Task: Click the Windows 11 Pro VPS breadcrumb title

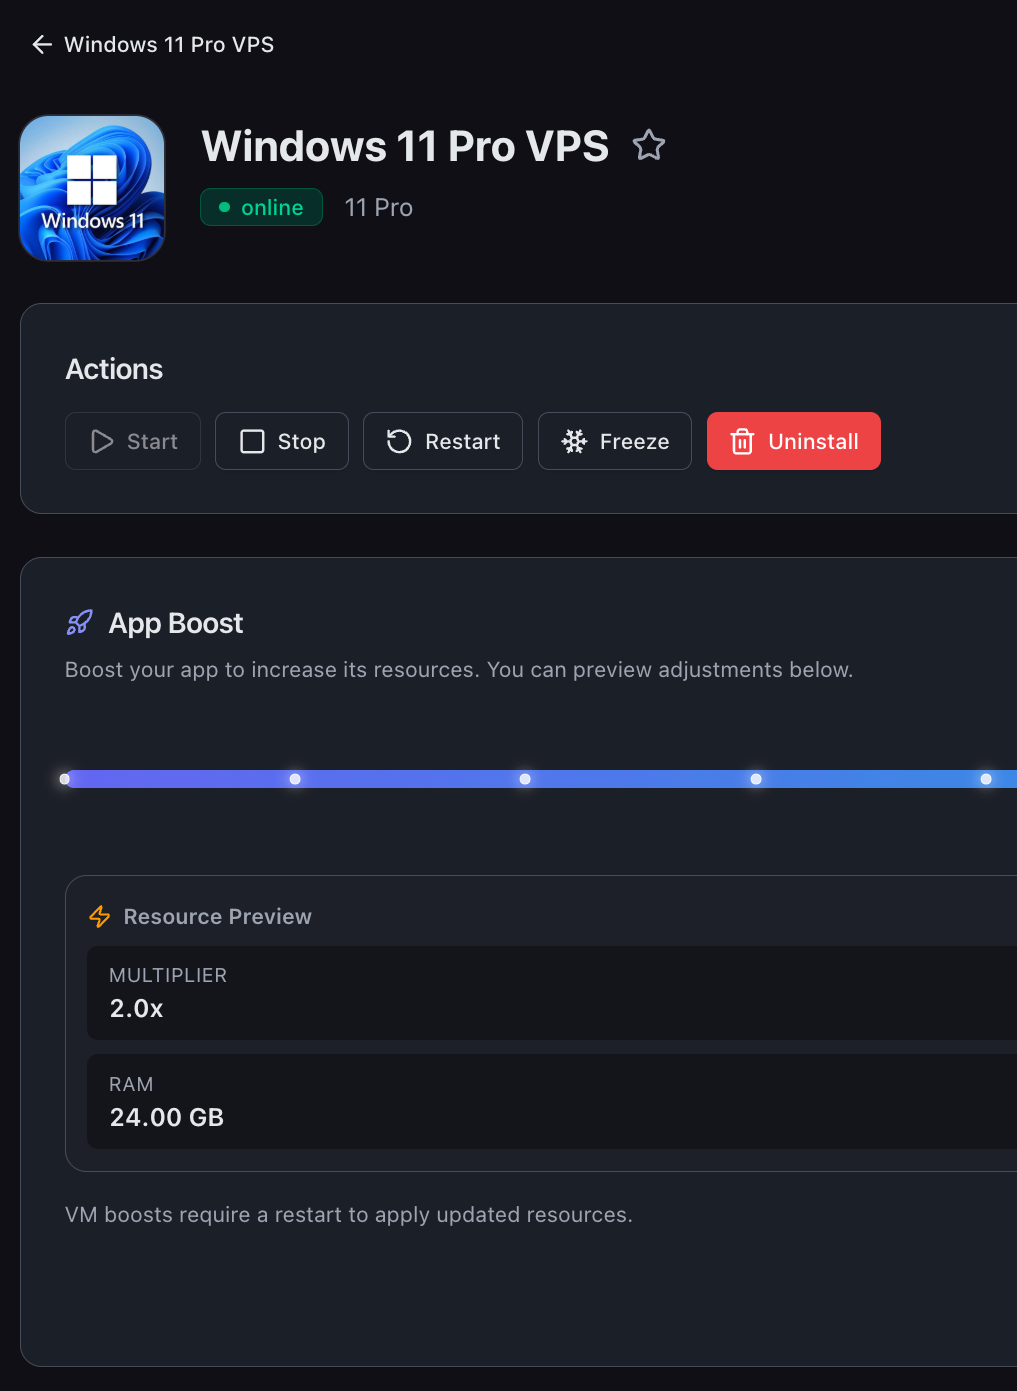Action: [169, 44]
